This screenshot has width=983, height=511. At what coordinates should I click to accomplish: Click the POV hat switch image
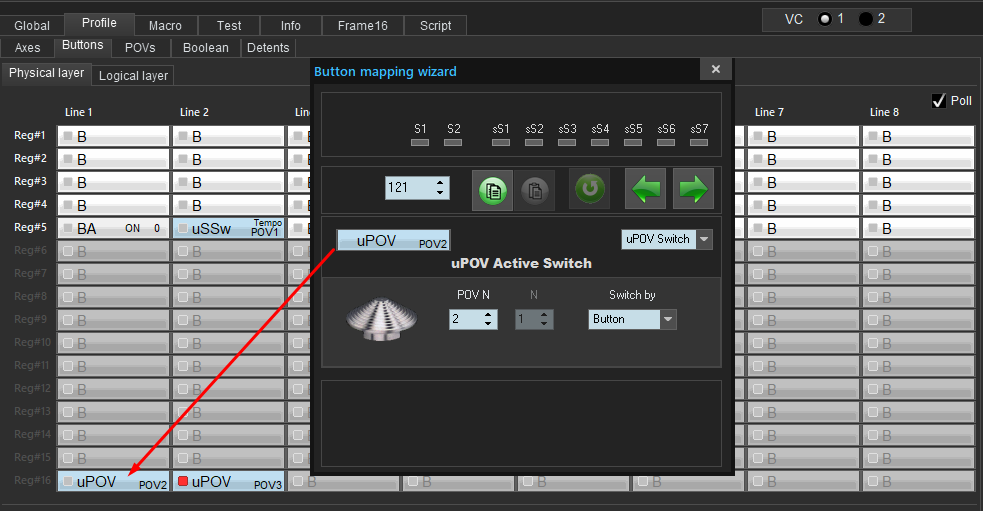(x=382, y=320)
